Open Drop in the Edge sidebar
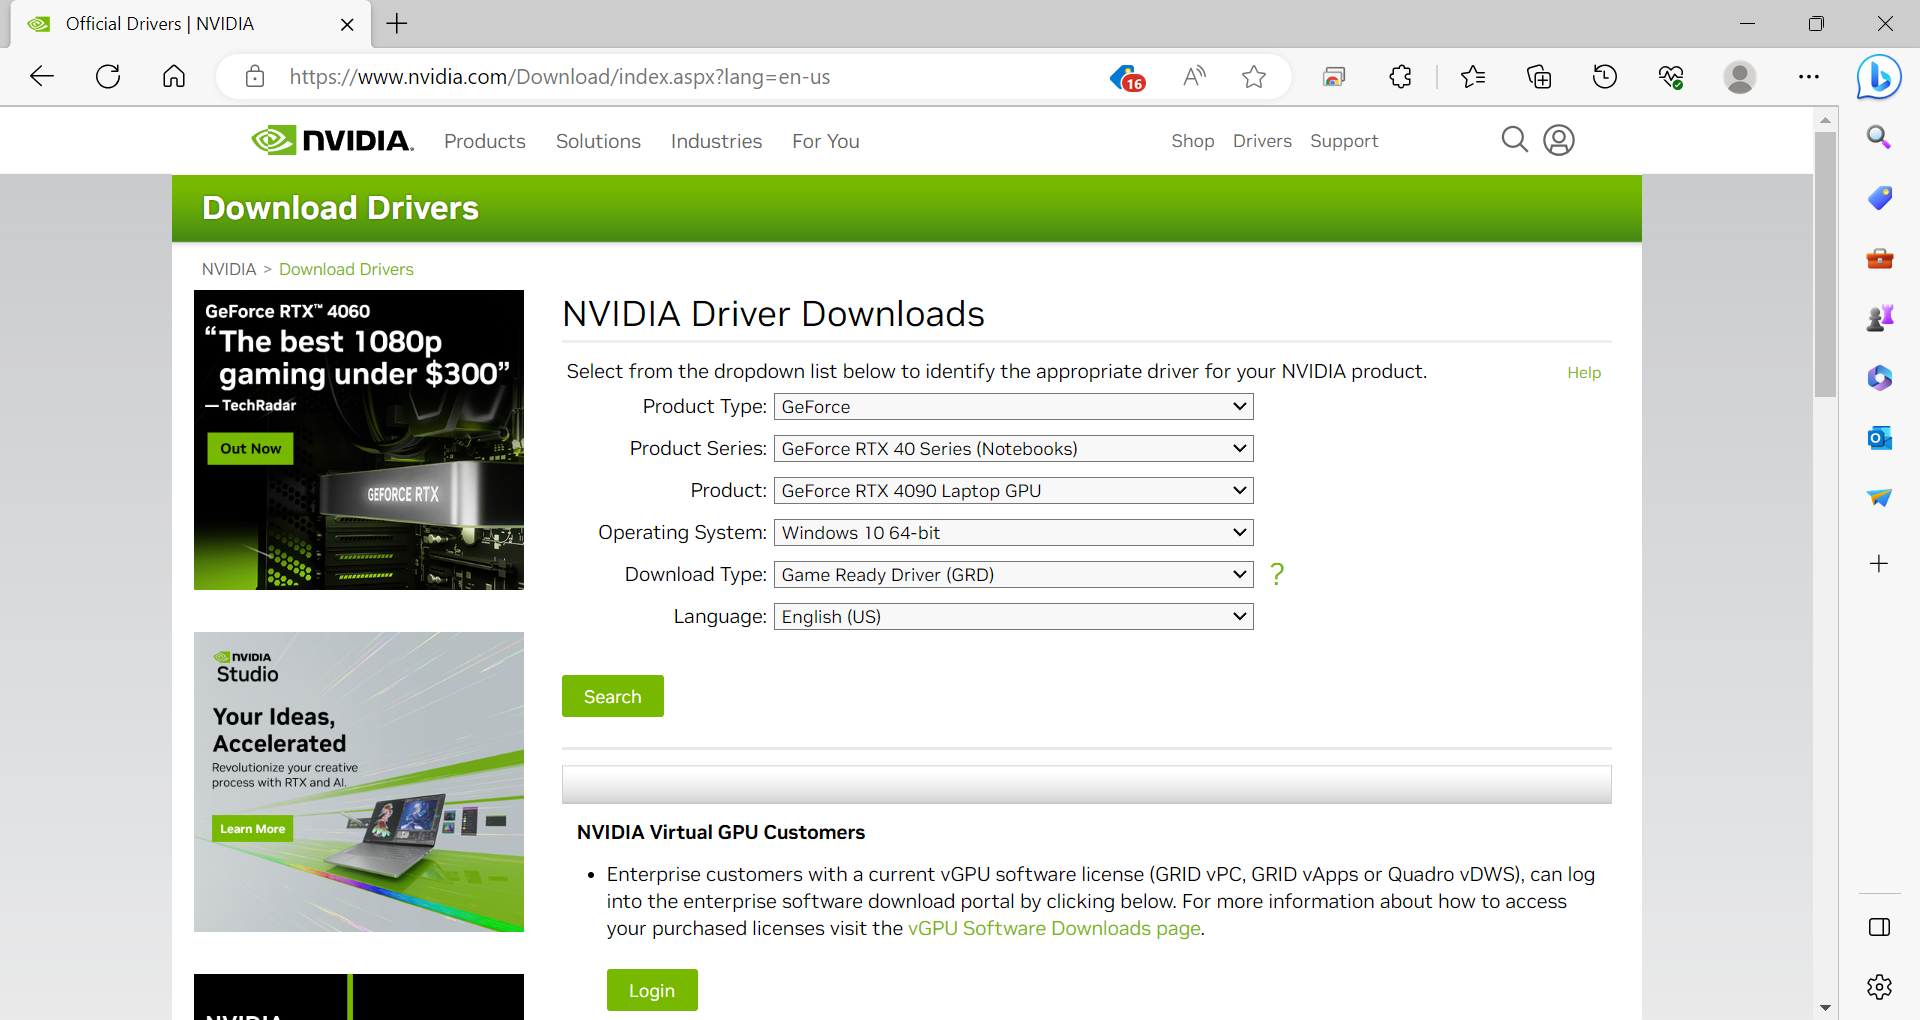The width and height of the screenshot is (1920, 1020). (x=1879, y=497)
